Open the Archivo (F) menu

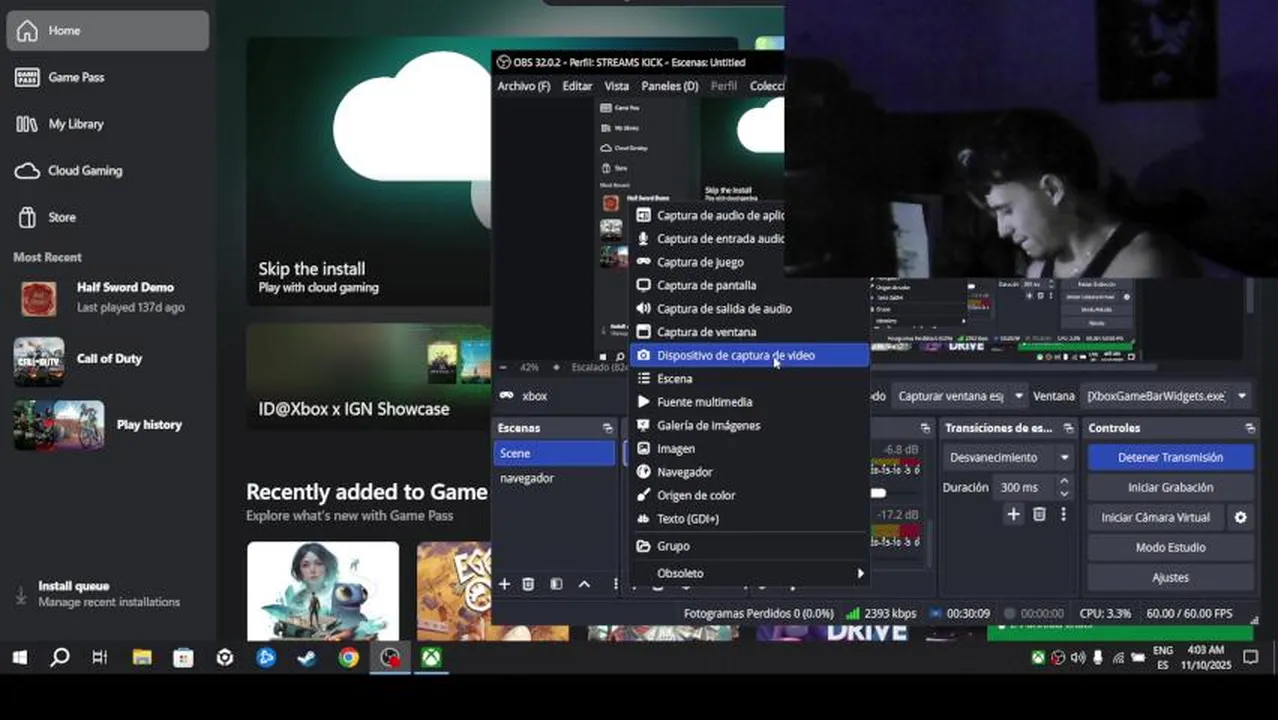(523, 86)
